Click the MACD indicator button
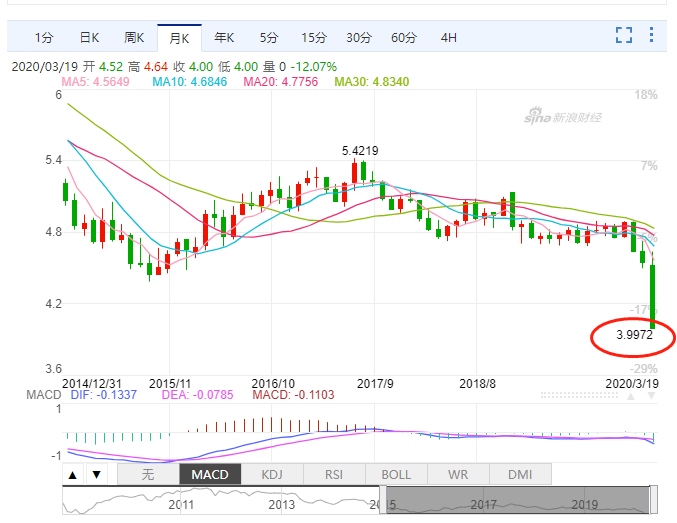677x523 pixels. pos(210,474)
